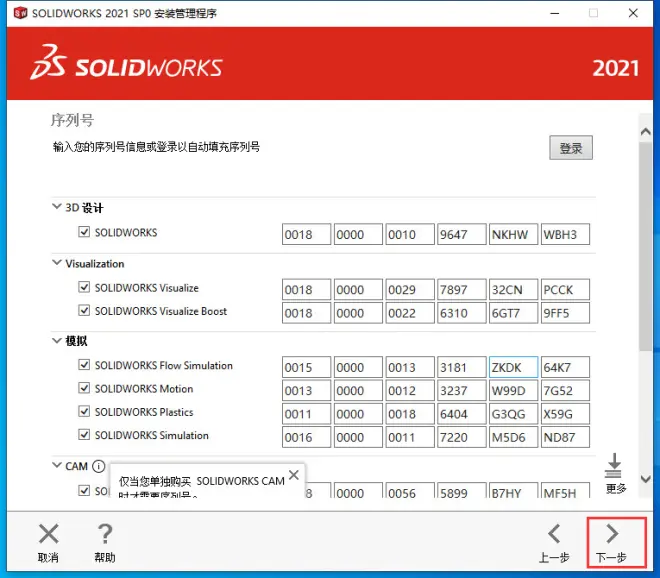This screenshot has height=578, width=660.
Task: Toggle the SOLIDWORKS Visualize checkbox
Action: [x=84, y=287]
